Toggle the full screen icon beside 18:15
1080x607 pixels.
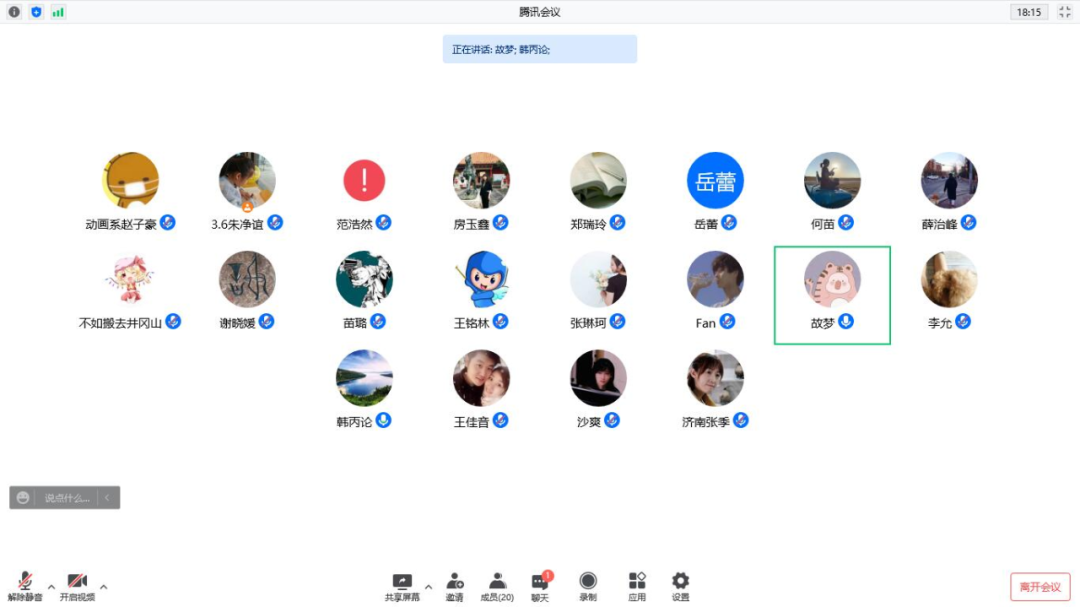point(1064,12)
